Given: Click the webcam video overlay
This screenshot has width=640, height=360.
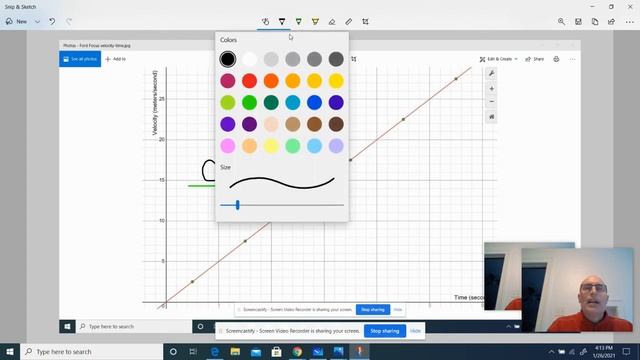Looking at the screenshot, I should [x=578, y=290].
